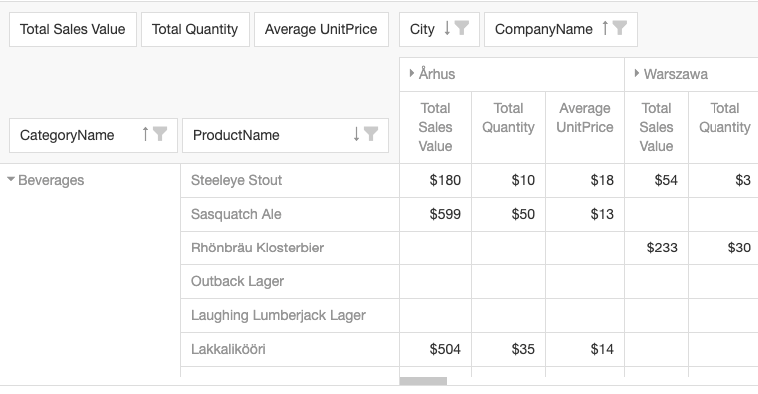The height and width of the screenshot is (394, 758).
Task: Click the Total Sales Value field button
Action: click(x=73, y=29)
